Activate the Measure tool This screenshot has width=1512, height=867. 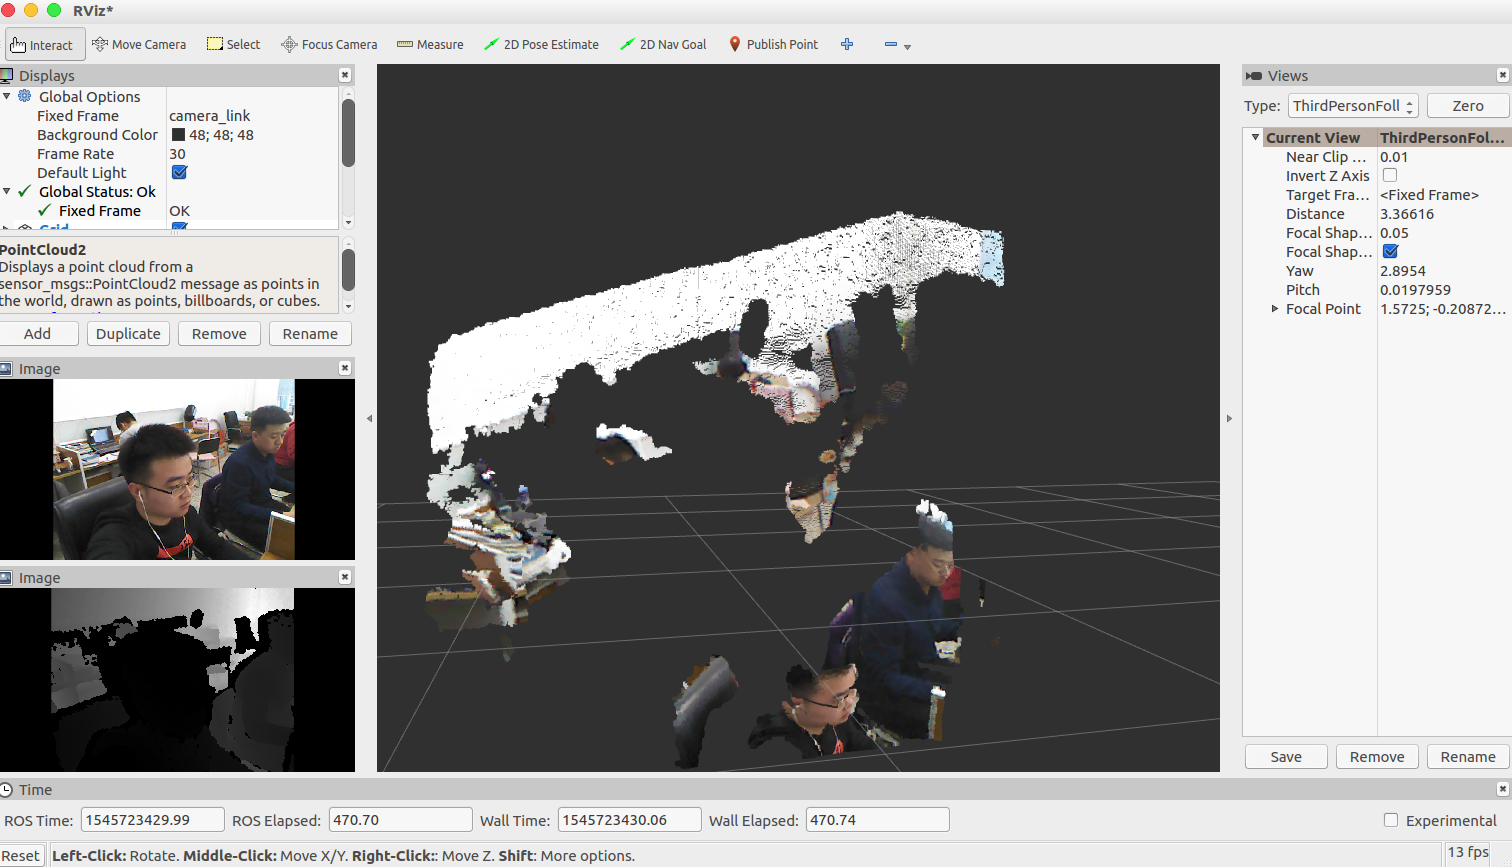tap(430, 44)
